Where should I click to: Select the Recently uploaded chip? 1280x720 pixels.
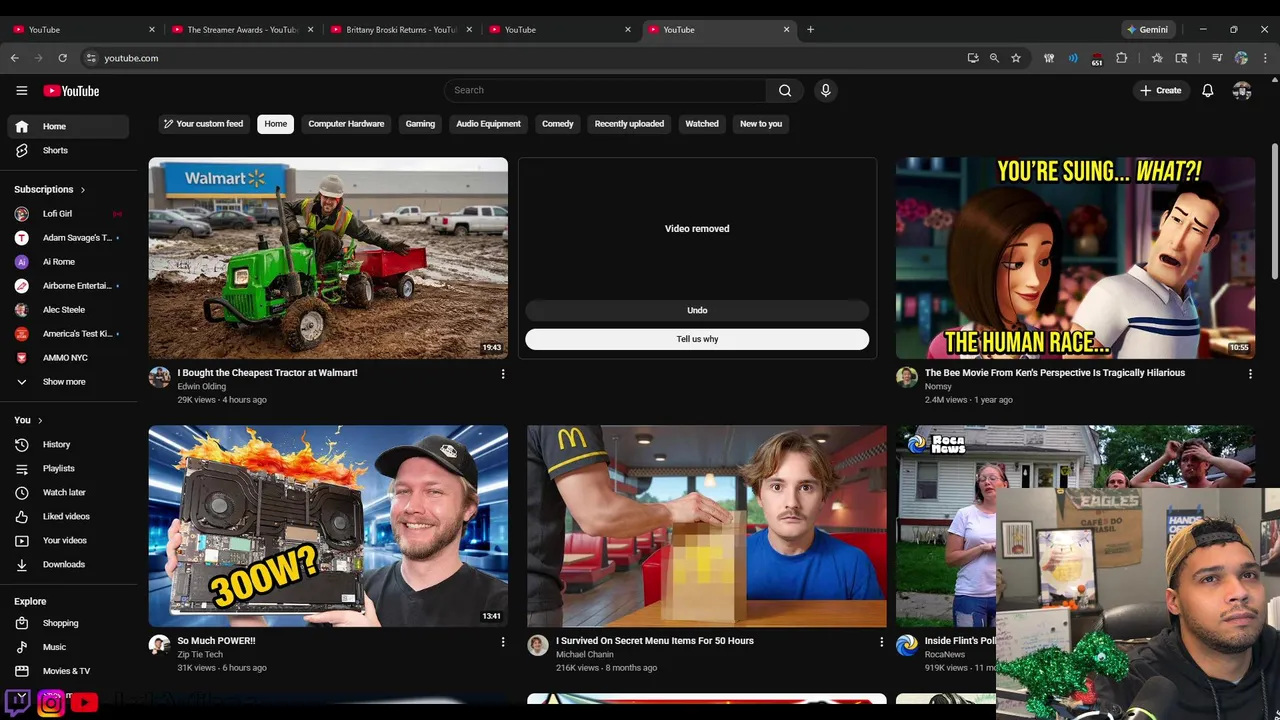pyautogui.click(x=629, y=124)
